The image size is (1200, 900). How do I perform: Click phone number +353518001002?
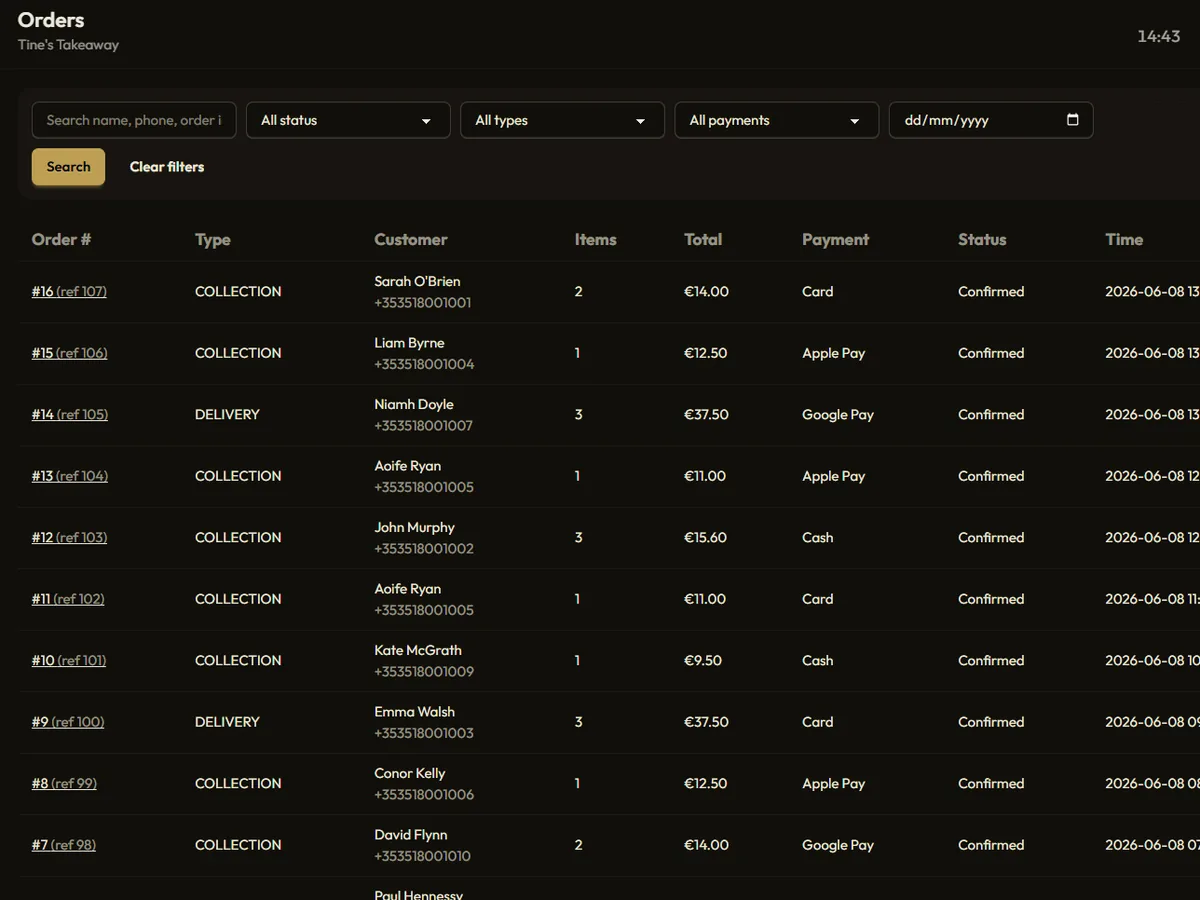(424, 549)
